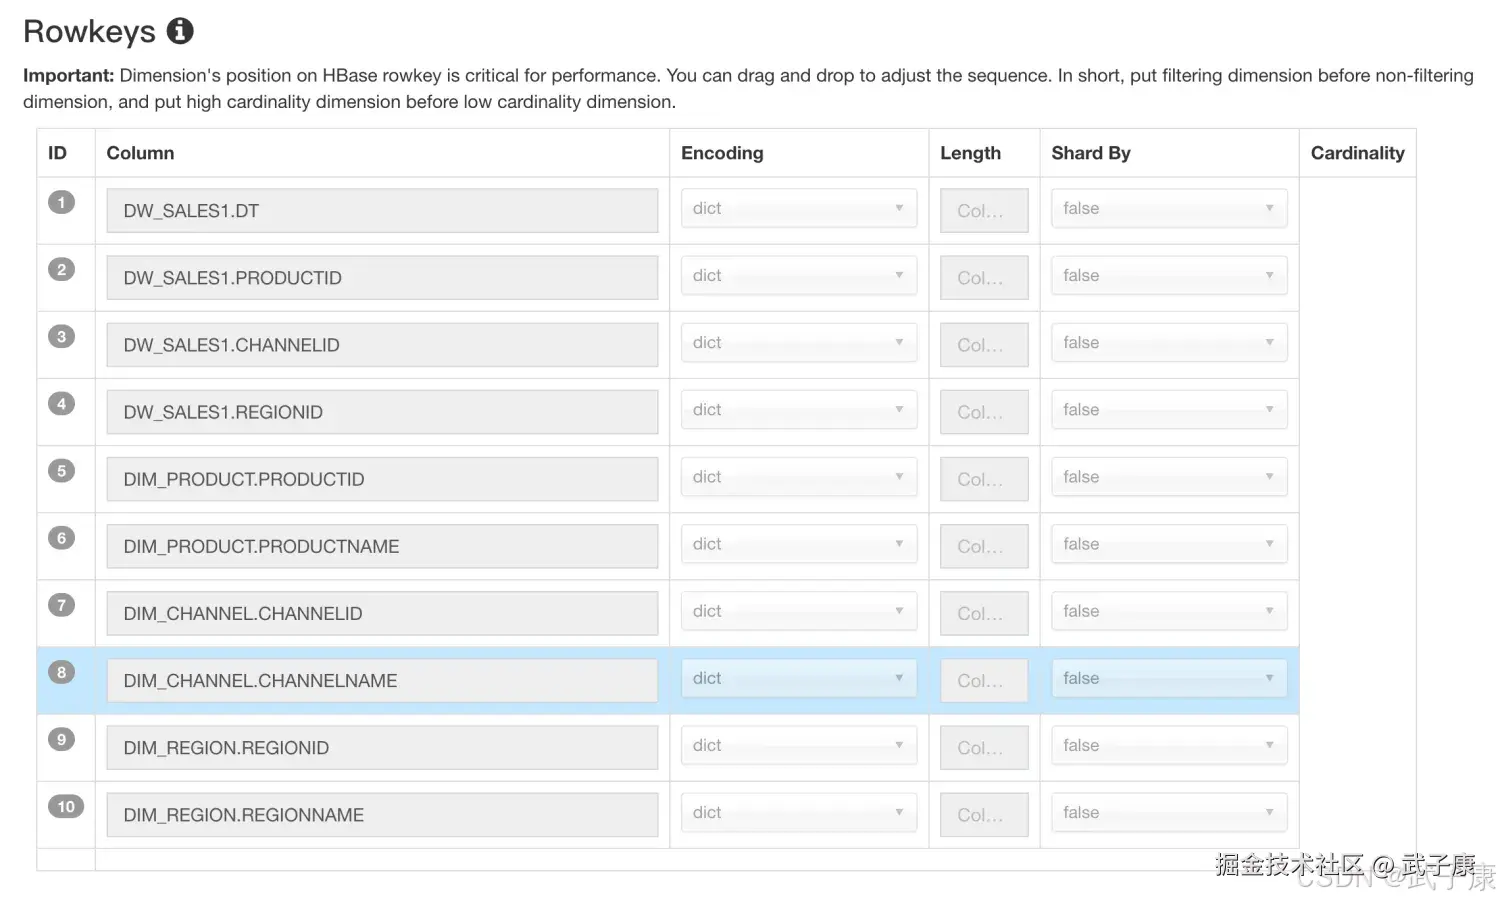Click the row ID badge number 2
The width and height of the screenshot is (1500, 903).
point(61,269)
